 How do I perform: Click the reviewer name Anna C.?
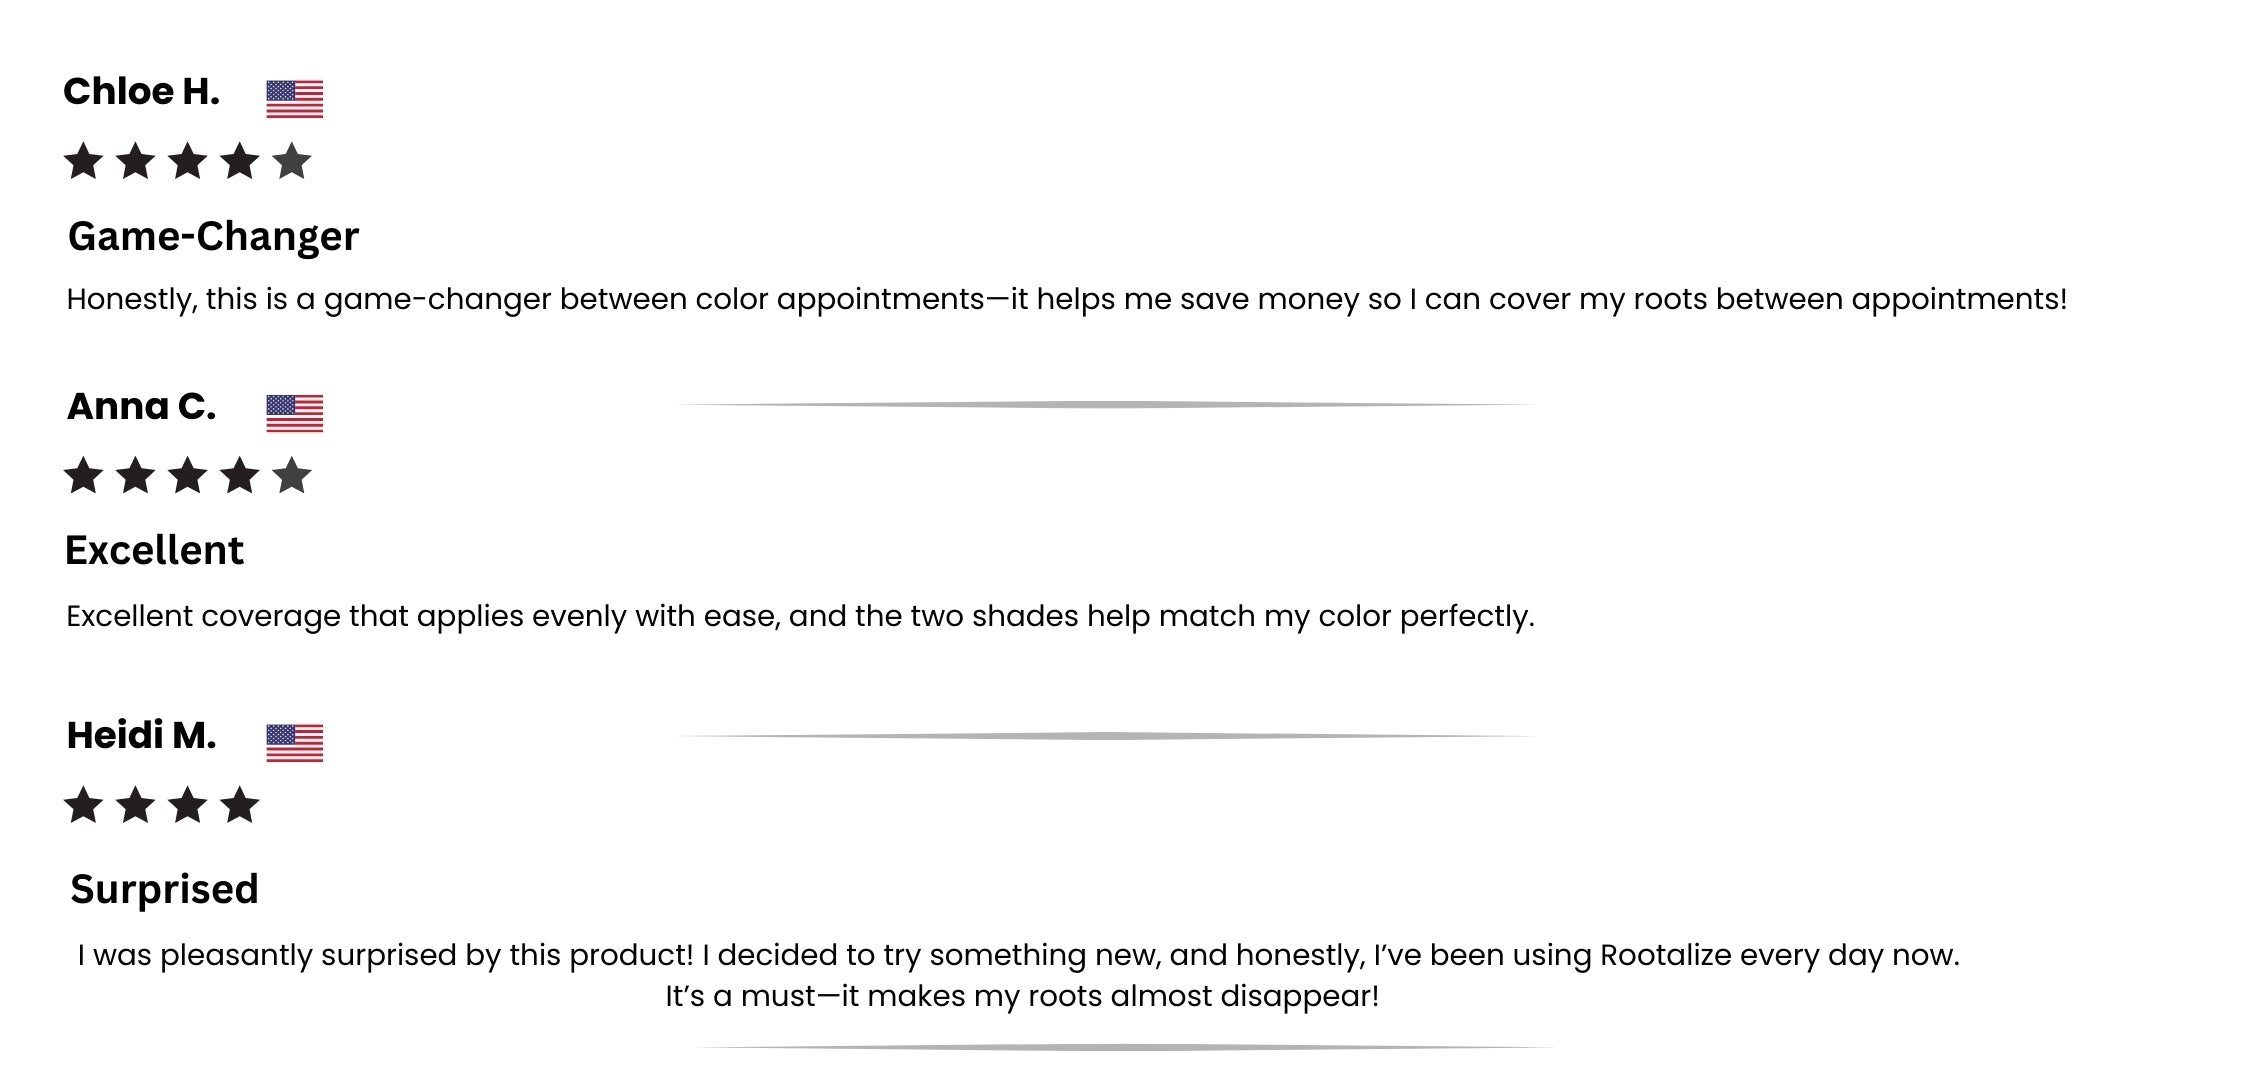[141, 407]
